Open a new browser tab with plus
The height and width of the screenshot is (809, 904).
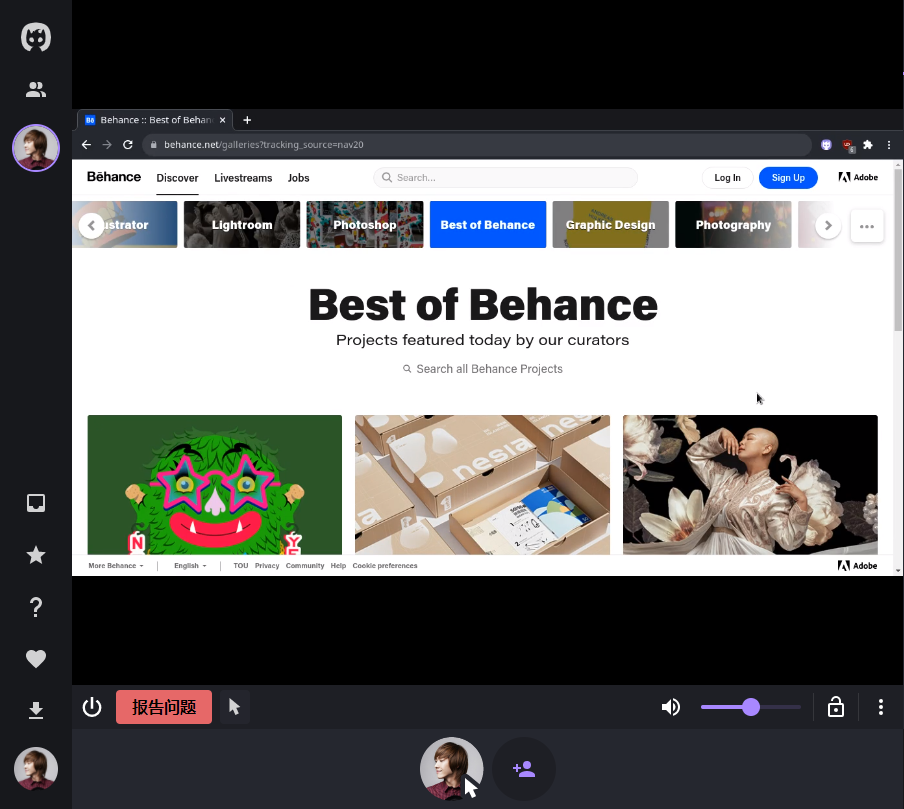point(247,120)
